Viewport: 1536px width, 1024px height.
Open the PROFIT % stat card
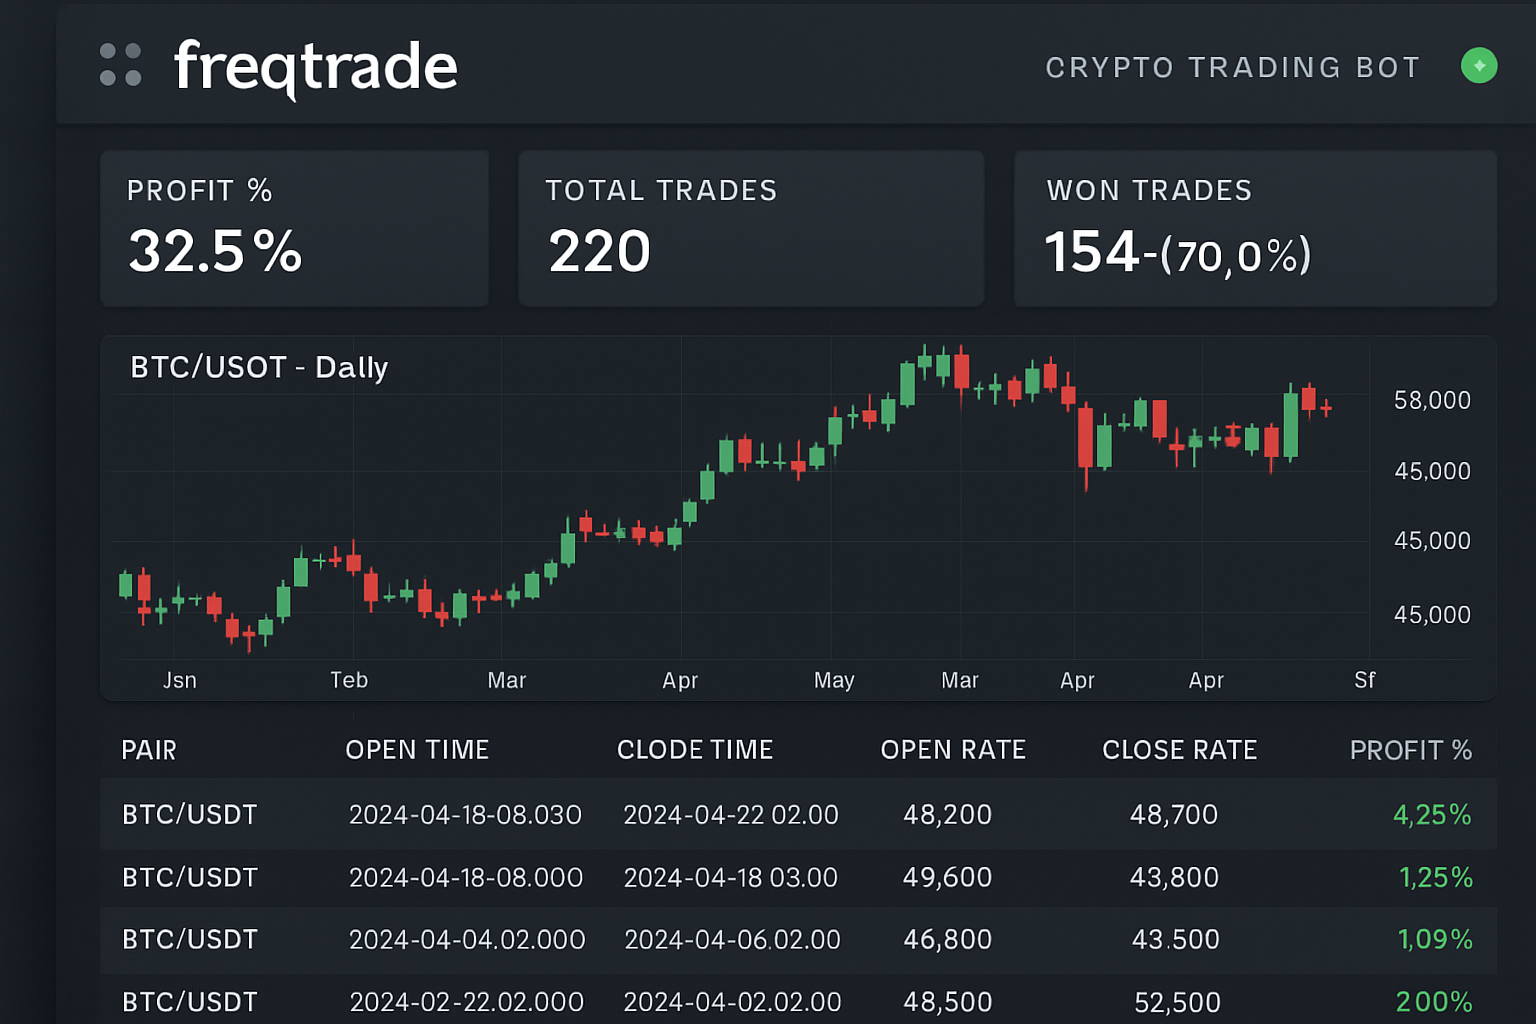[x=294, y=228]
